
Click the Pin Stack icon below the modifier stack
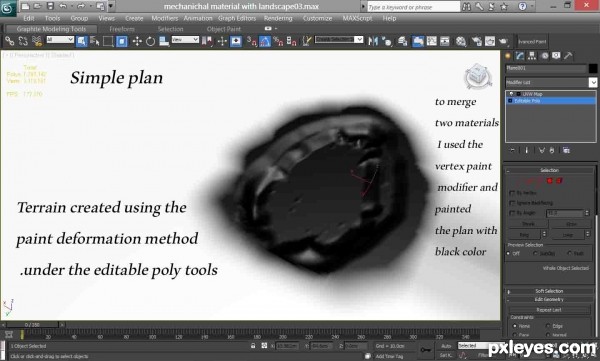512,150
